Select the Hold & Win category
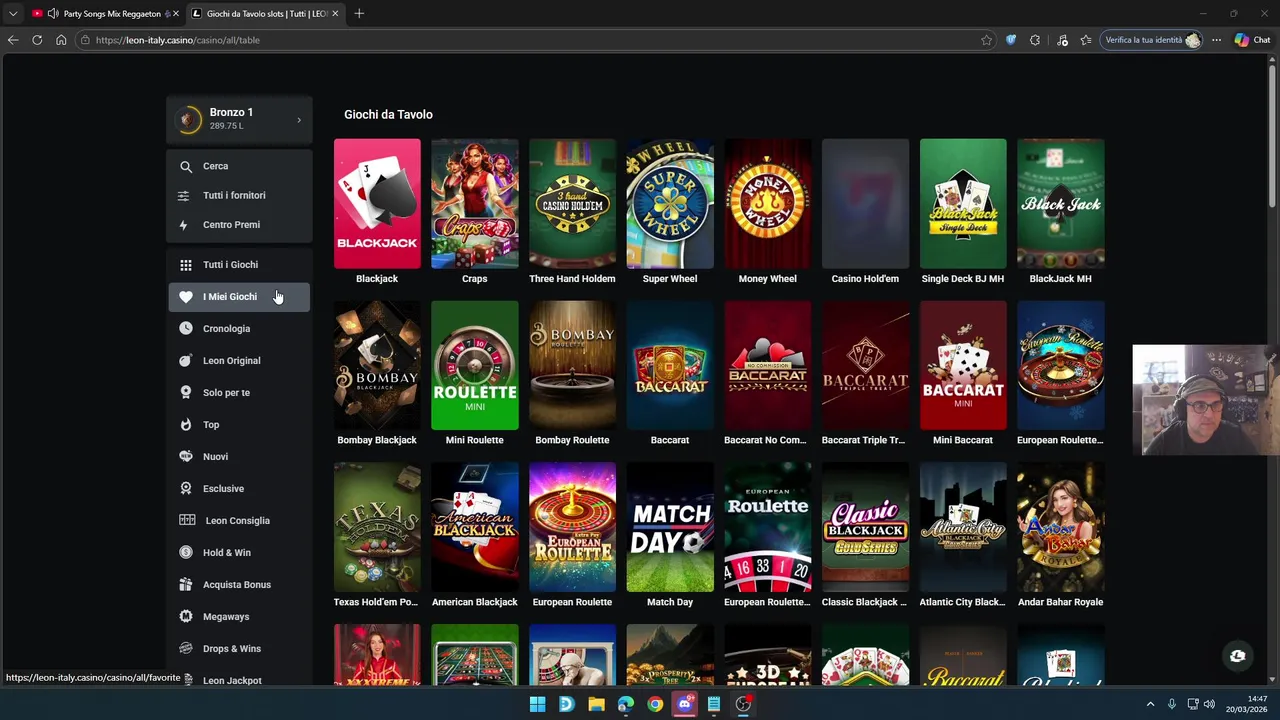 point(239,553)
